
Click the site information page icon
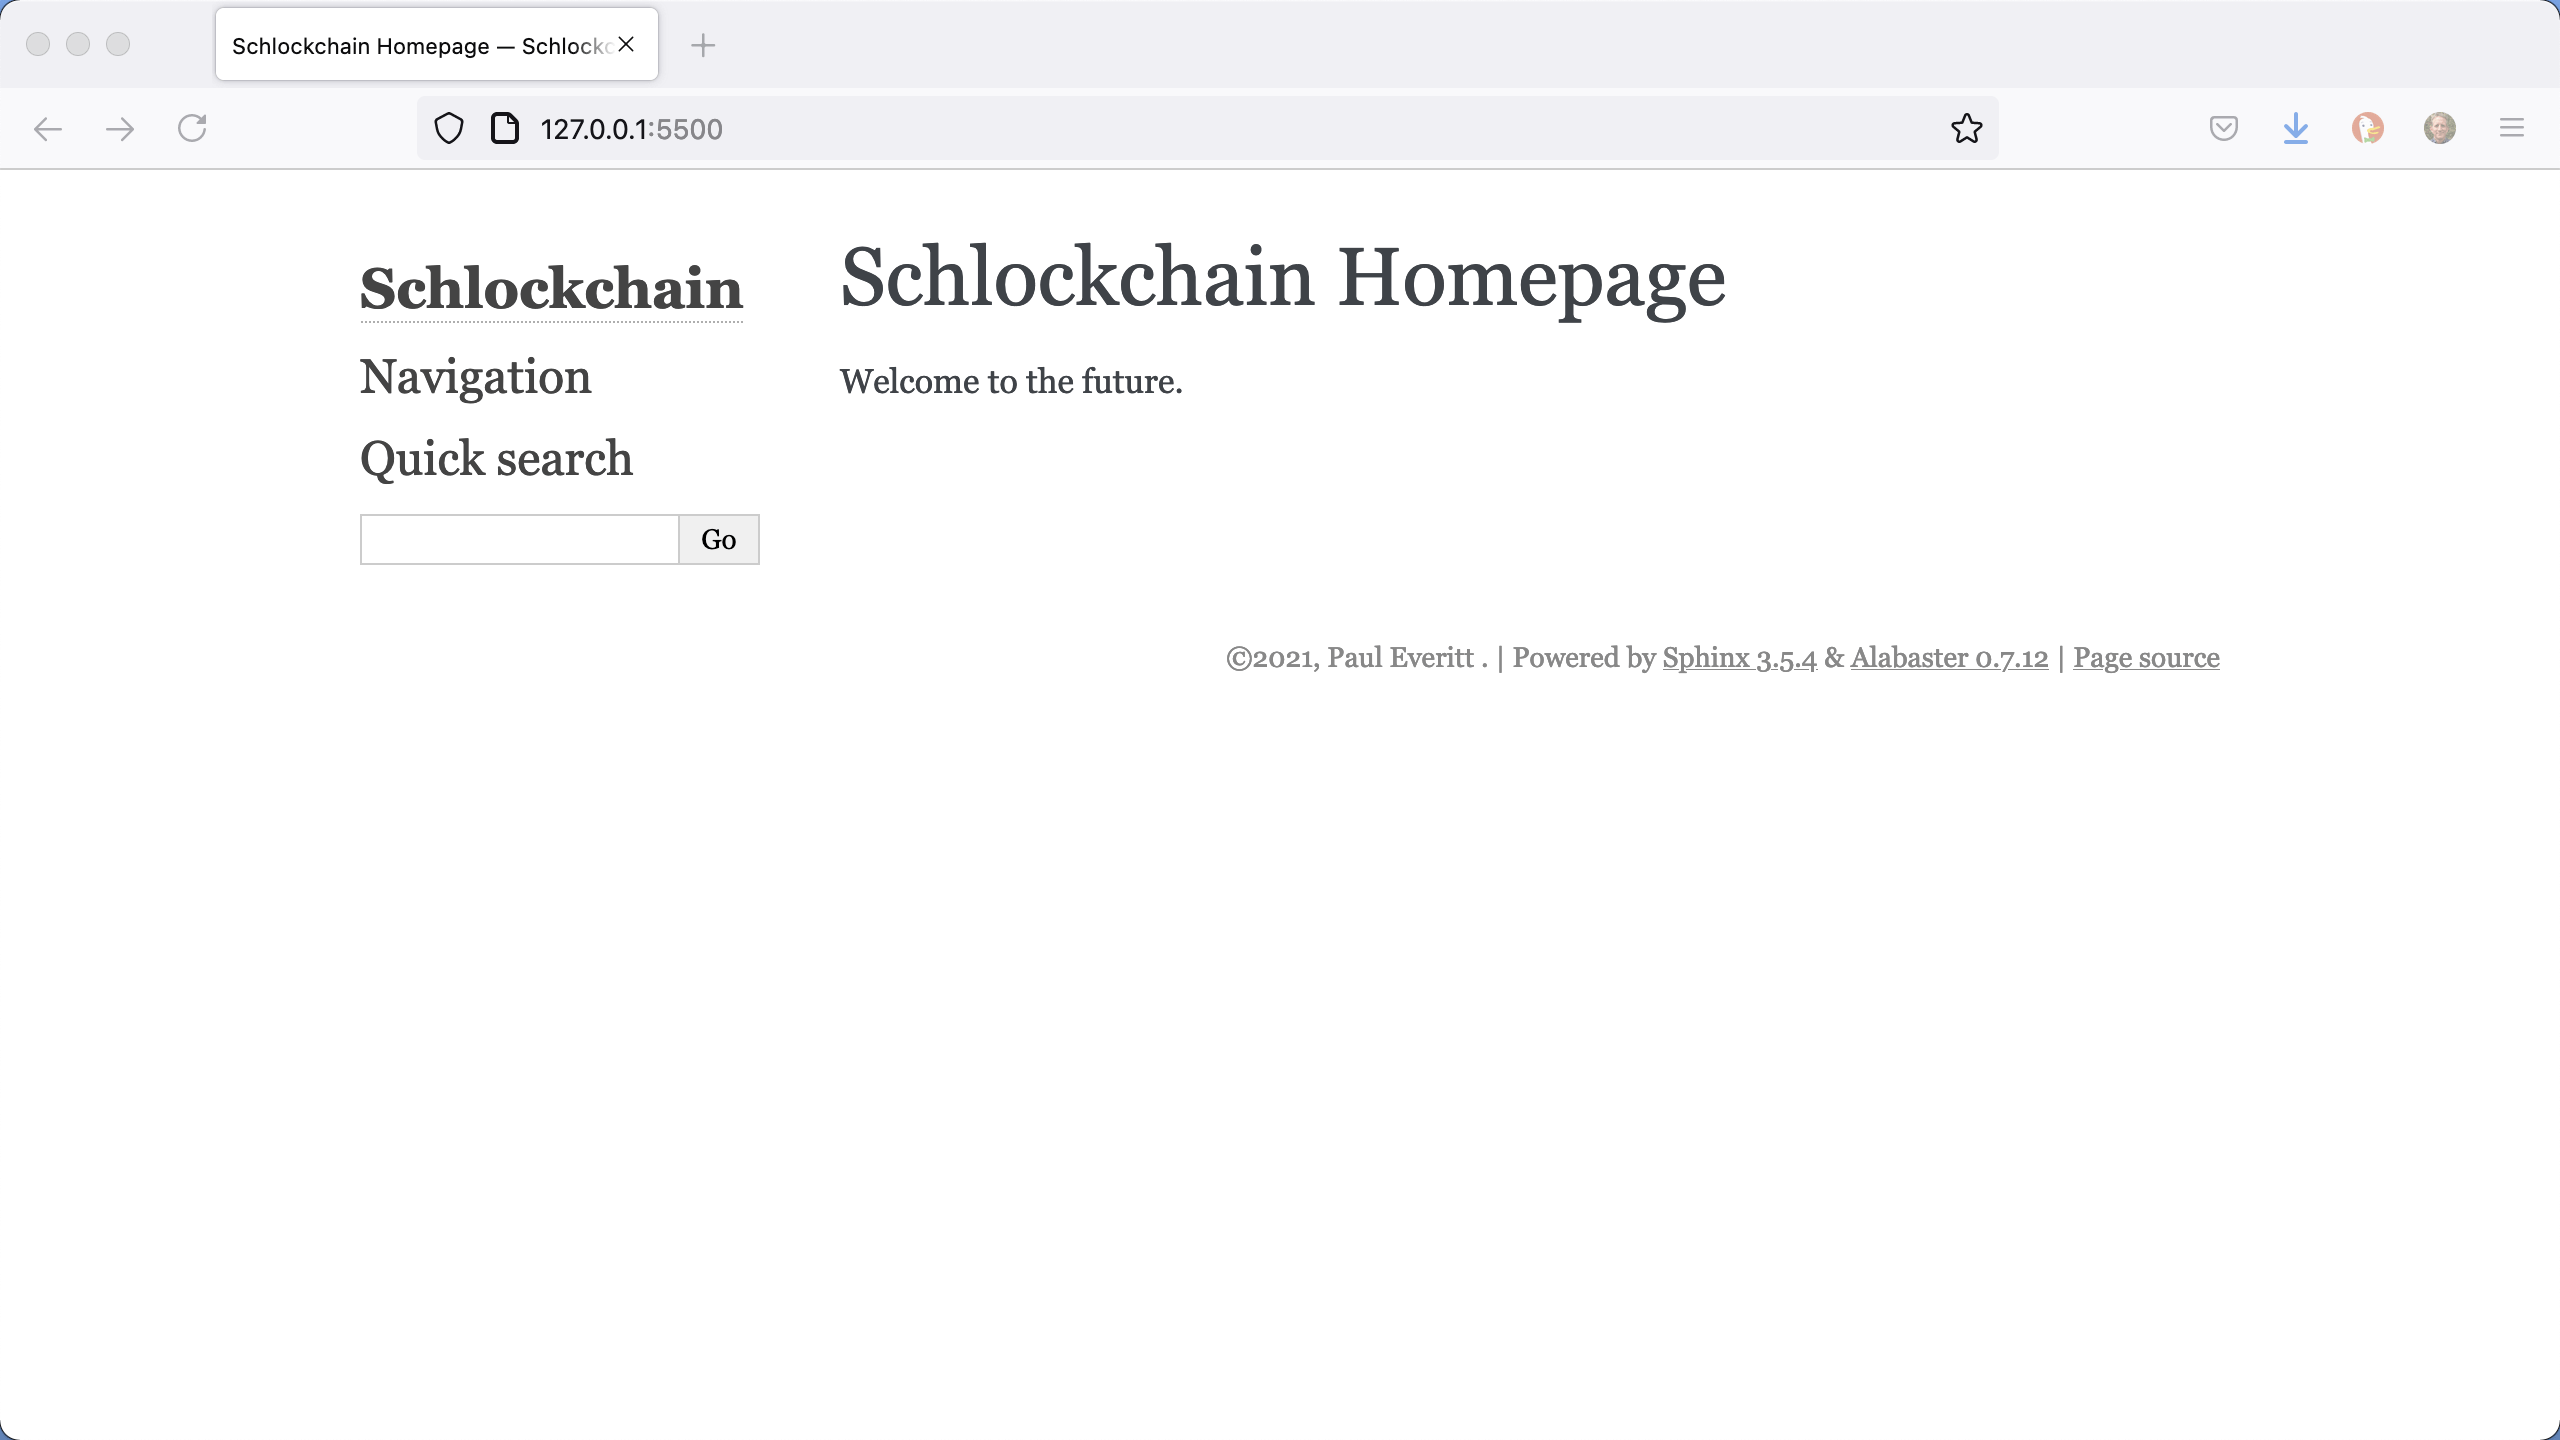pos(504,128)
